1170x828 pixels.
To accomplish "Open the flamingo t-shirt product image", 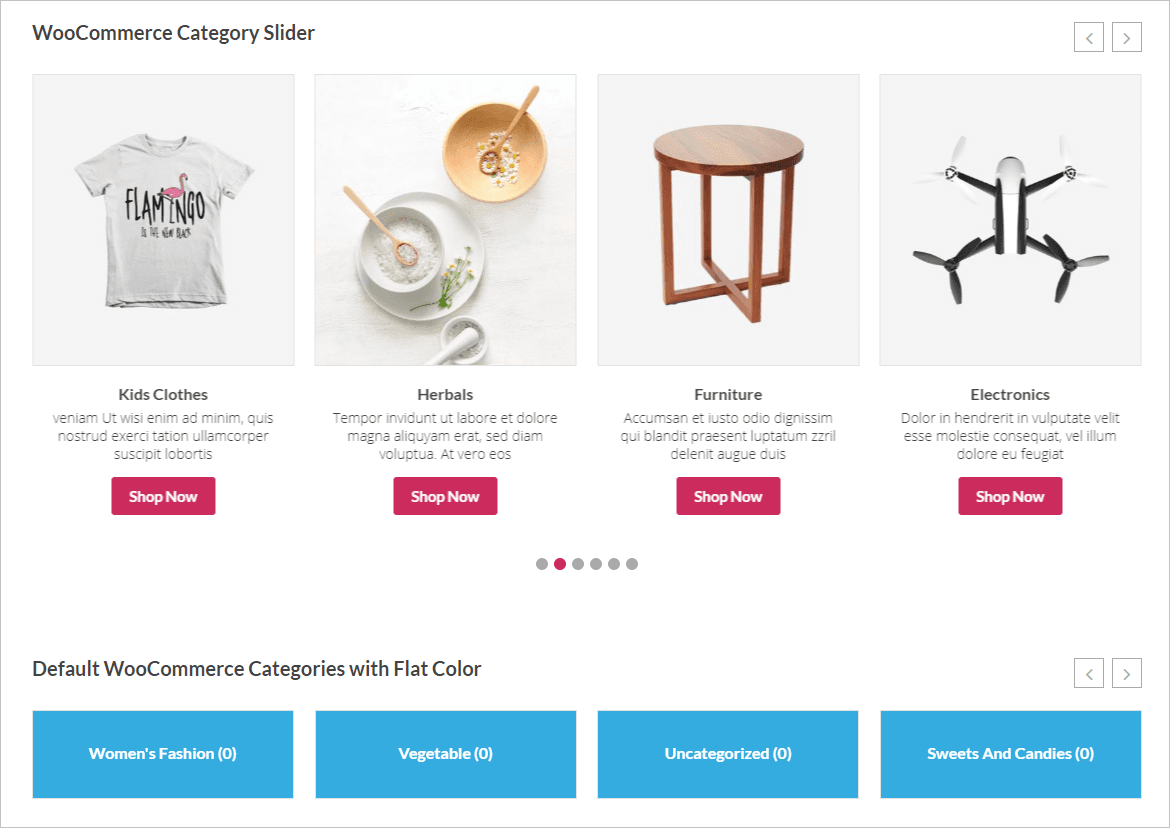I will point(163,220).
